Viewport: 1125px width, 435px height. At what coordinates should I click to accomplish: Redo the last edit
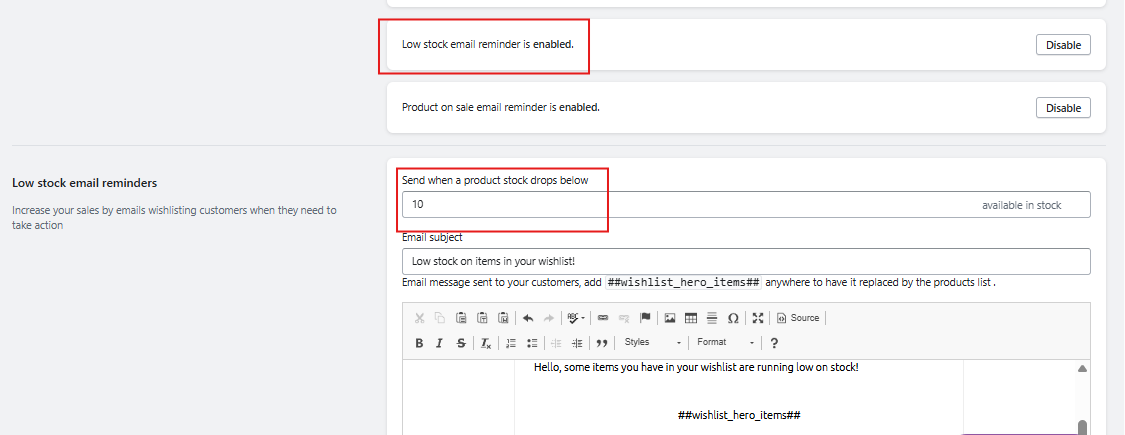549,318
